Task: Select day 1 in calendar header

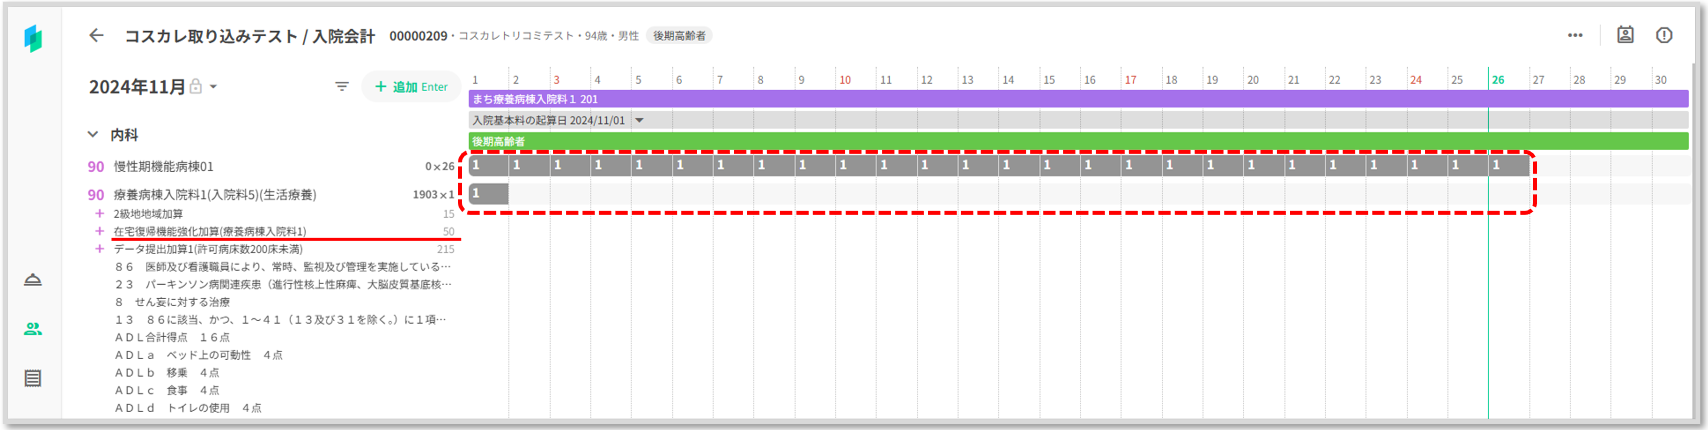Action: pyautogui.click(x=475, y=80)
